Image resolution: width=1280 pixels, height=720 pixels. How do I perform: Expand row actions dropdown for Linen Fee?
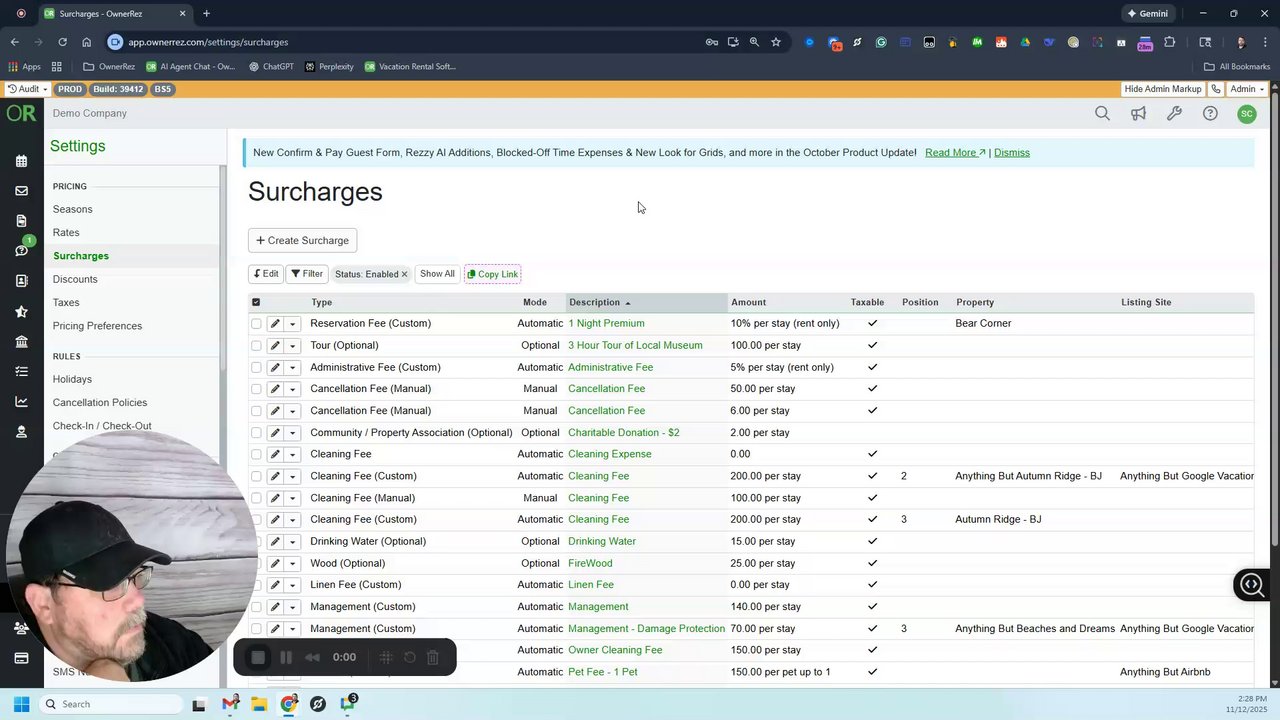click(293, 585)
